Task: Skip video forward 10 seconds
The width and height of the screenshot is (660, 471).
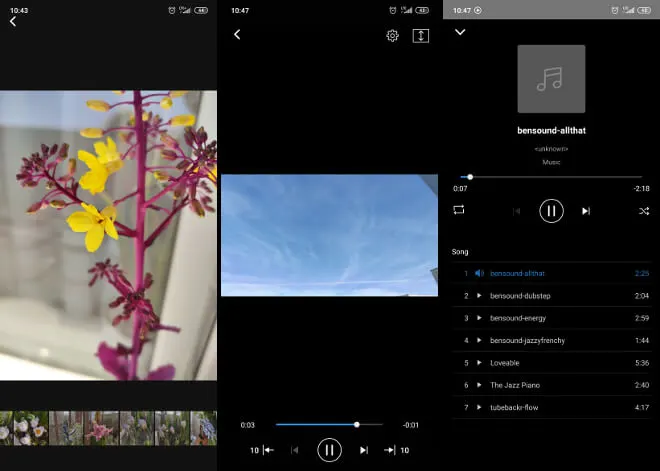Action: click(x=397, y=450)
